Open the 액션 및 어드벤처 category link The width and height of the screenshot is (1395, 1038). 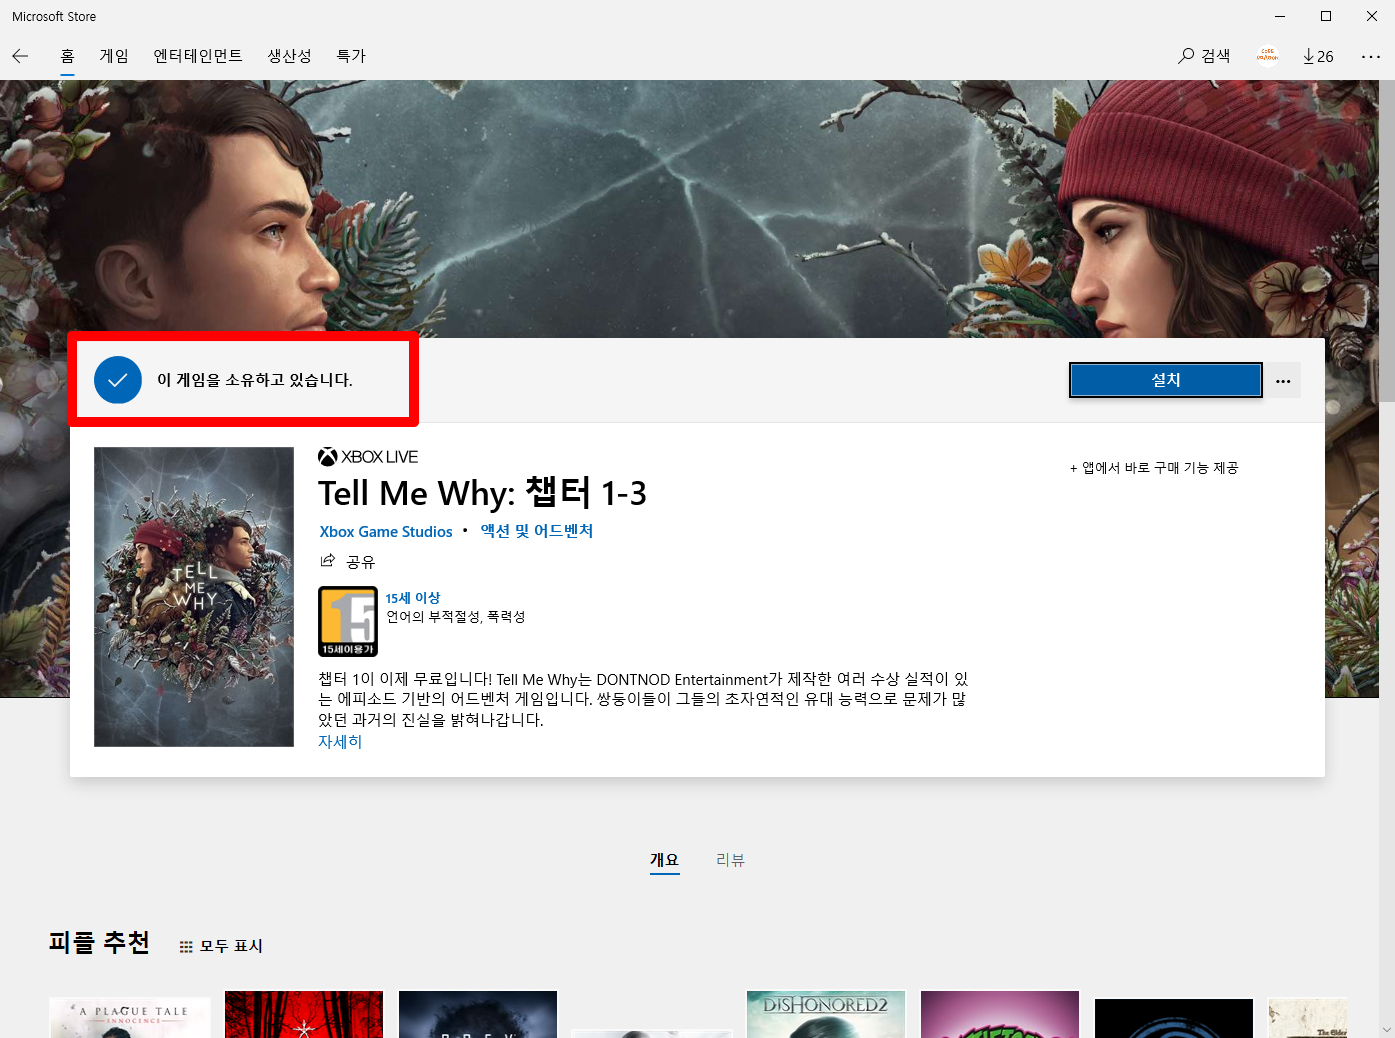point(537,531)
